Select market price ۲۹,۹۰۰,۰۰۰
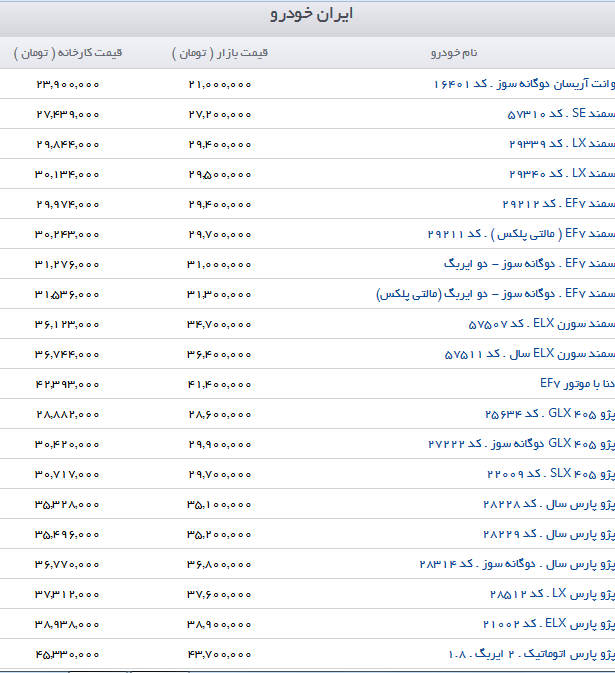 [x=220, y=445]
